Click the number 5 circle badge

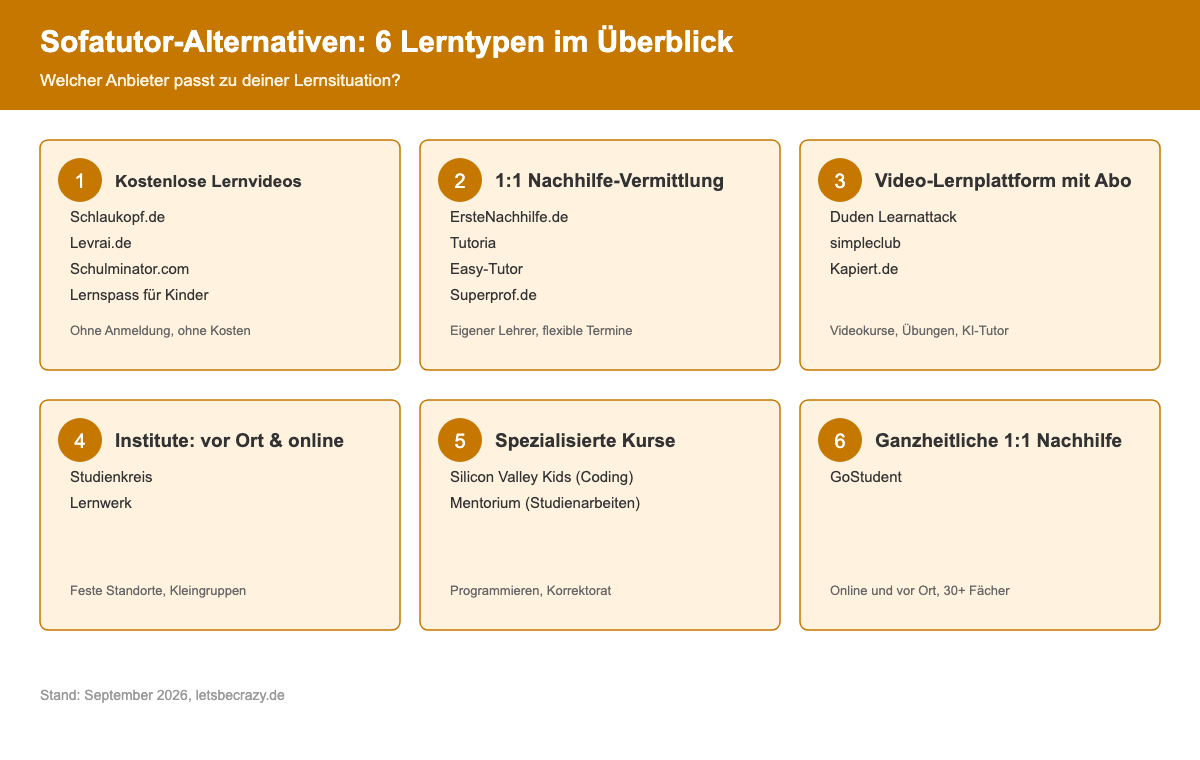pos(460,441)
